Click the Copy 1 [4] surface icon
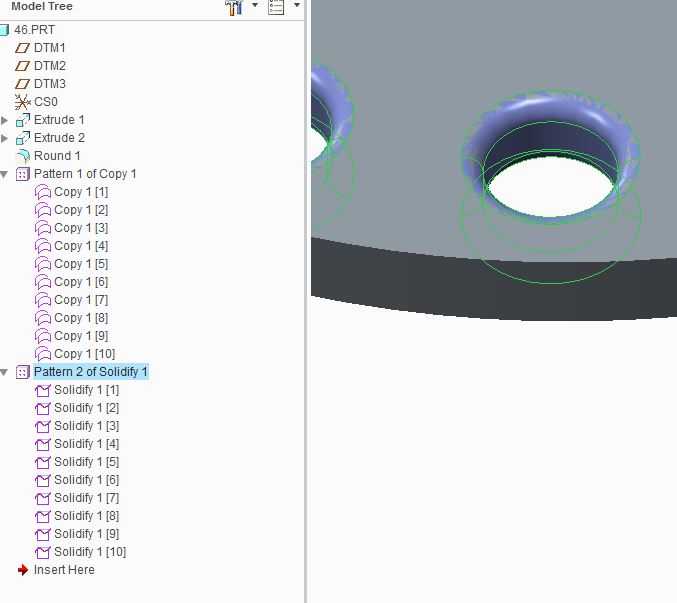The height and width of the screenshot is (603, 677). 43,246
